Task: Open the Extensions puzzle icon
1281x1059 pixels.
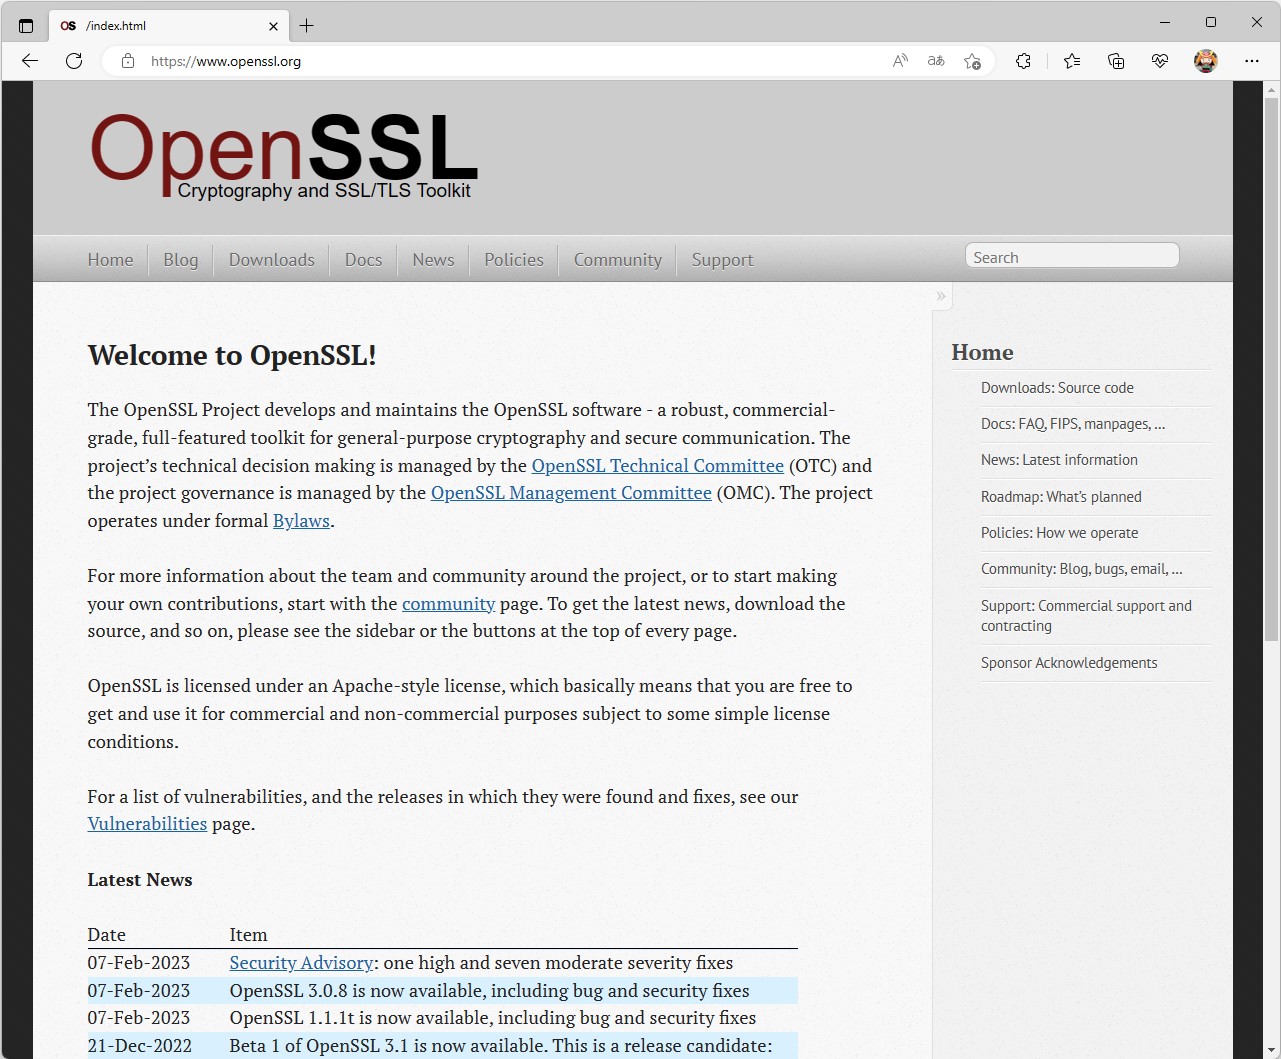Action: [1023, 61]
